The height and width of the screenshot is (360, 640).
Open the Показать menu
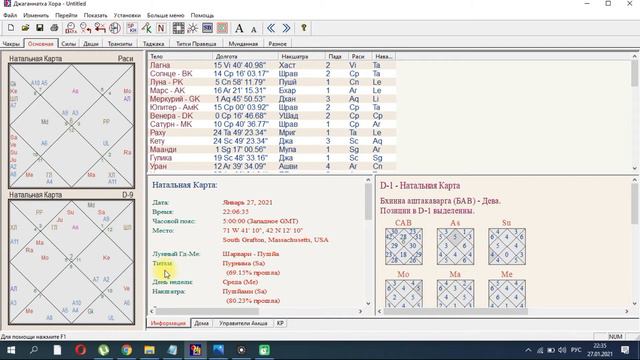coord(96,15)
